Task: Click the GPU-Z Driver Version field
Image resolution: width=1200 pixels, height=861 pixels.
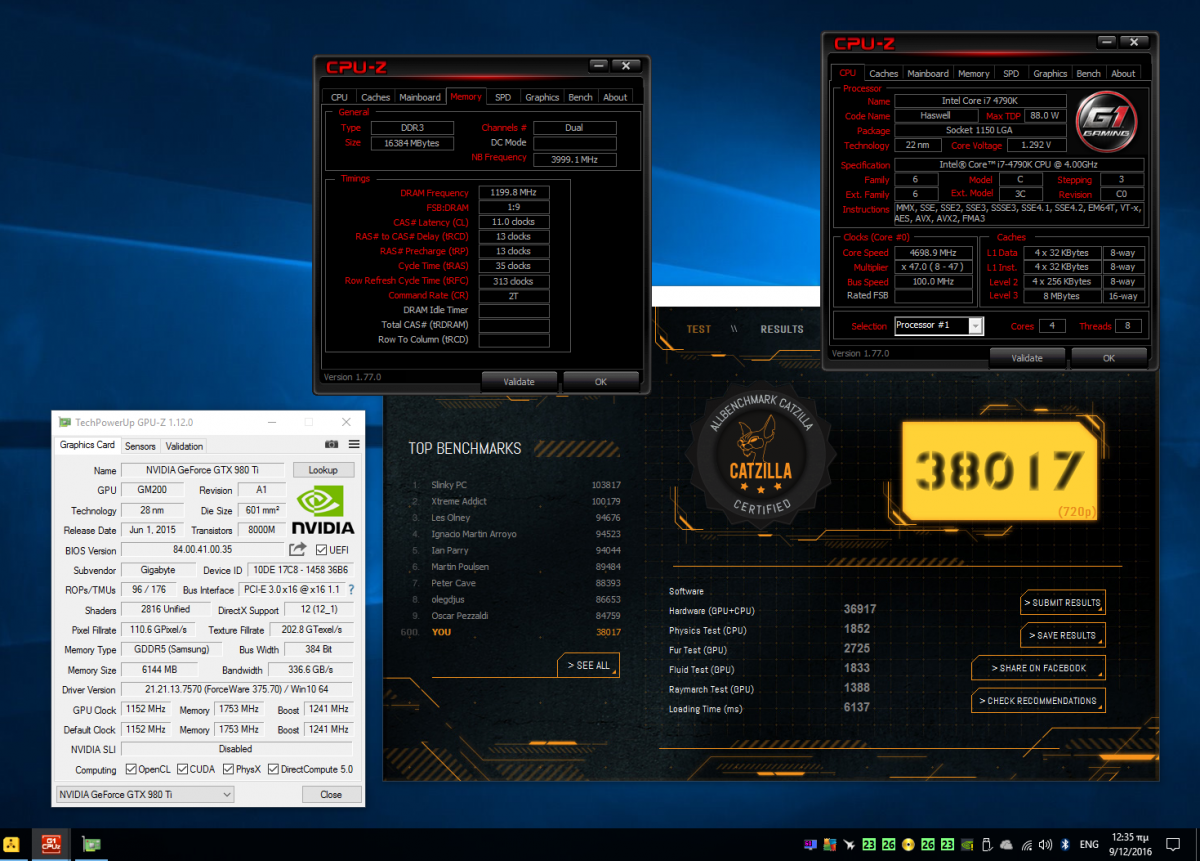Action: point(236,690)
